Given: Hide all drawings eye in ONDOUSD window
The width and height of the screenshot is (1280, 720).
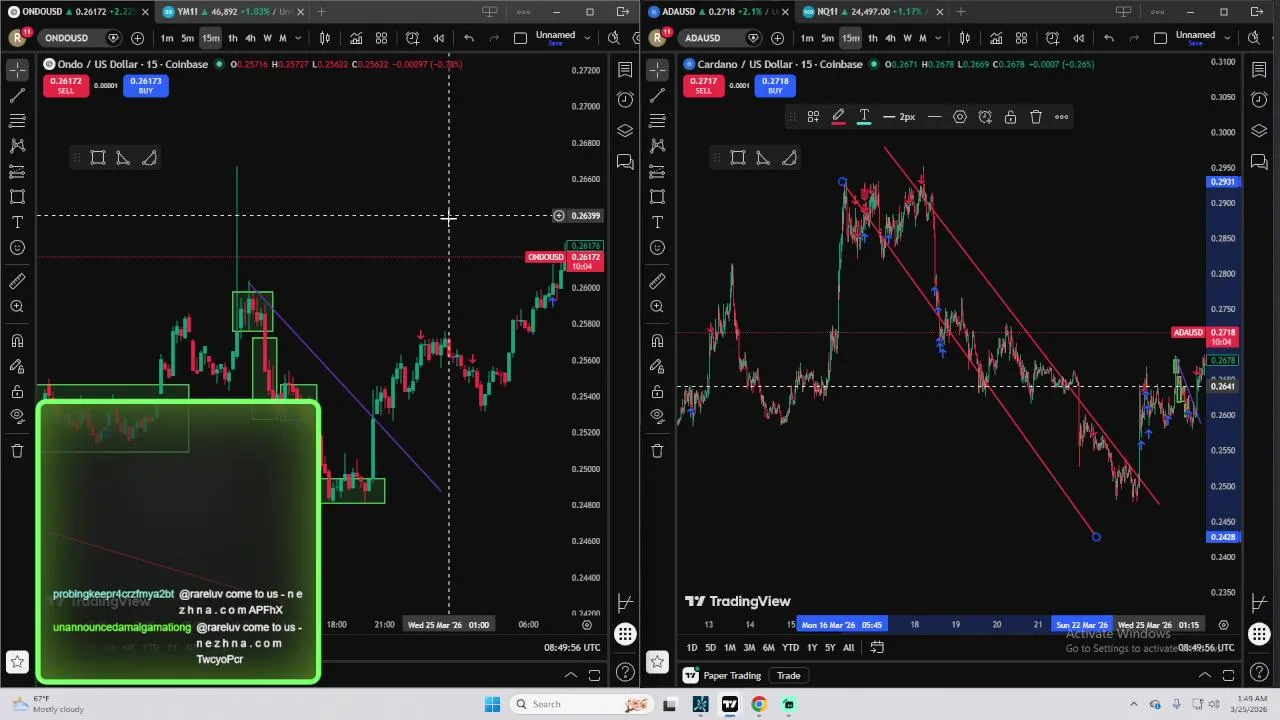Looking at the screenshot, I should [x=17, y=416].
